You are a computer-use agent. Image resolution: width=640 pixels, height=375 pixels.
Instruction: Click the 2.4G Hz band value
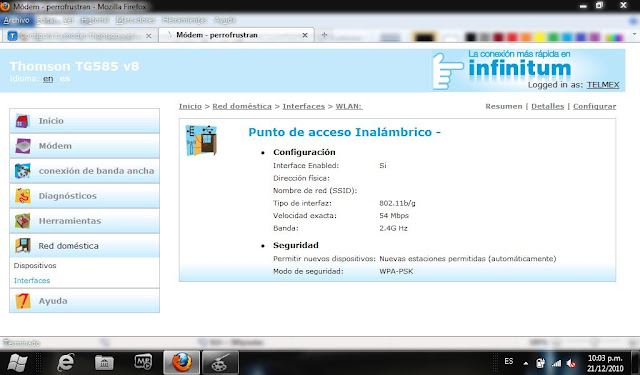point(393,228)
